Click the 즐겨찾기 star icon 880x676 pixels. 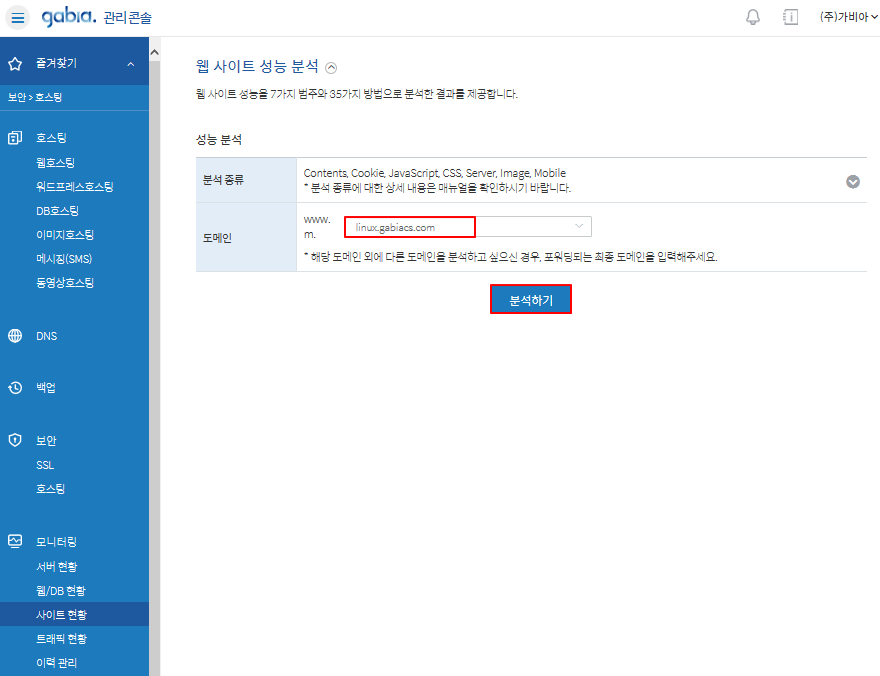coord(15,64)
